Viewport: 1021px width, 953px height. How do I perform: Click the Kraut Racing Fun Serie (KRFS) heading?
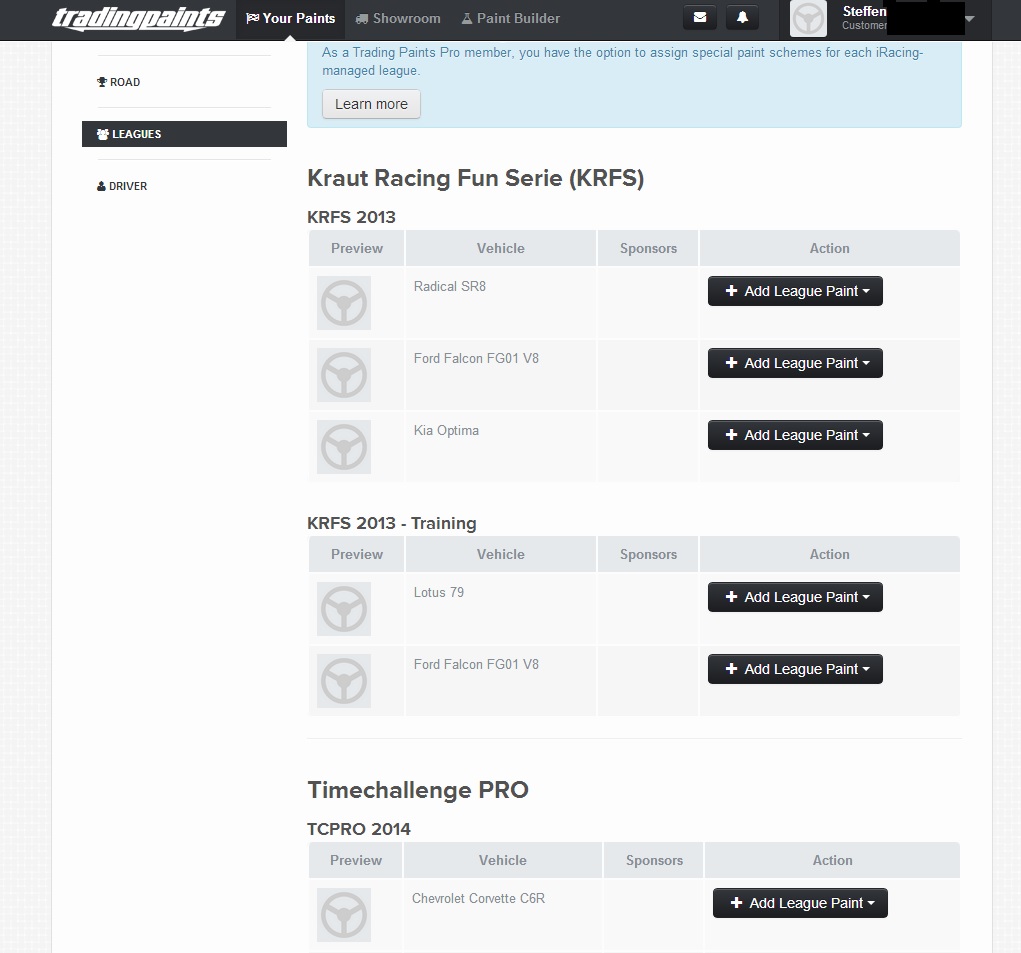pyautogui.click(x=475, y=178)
